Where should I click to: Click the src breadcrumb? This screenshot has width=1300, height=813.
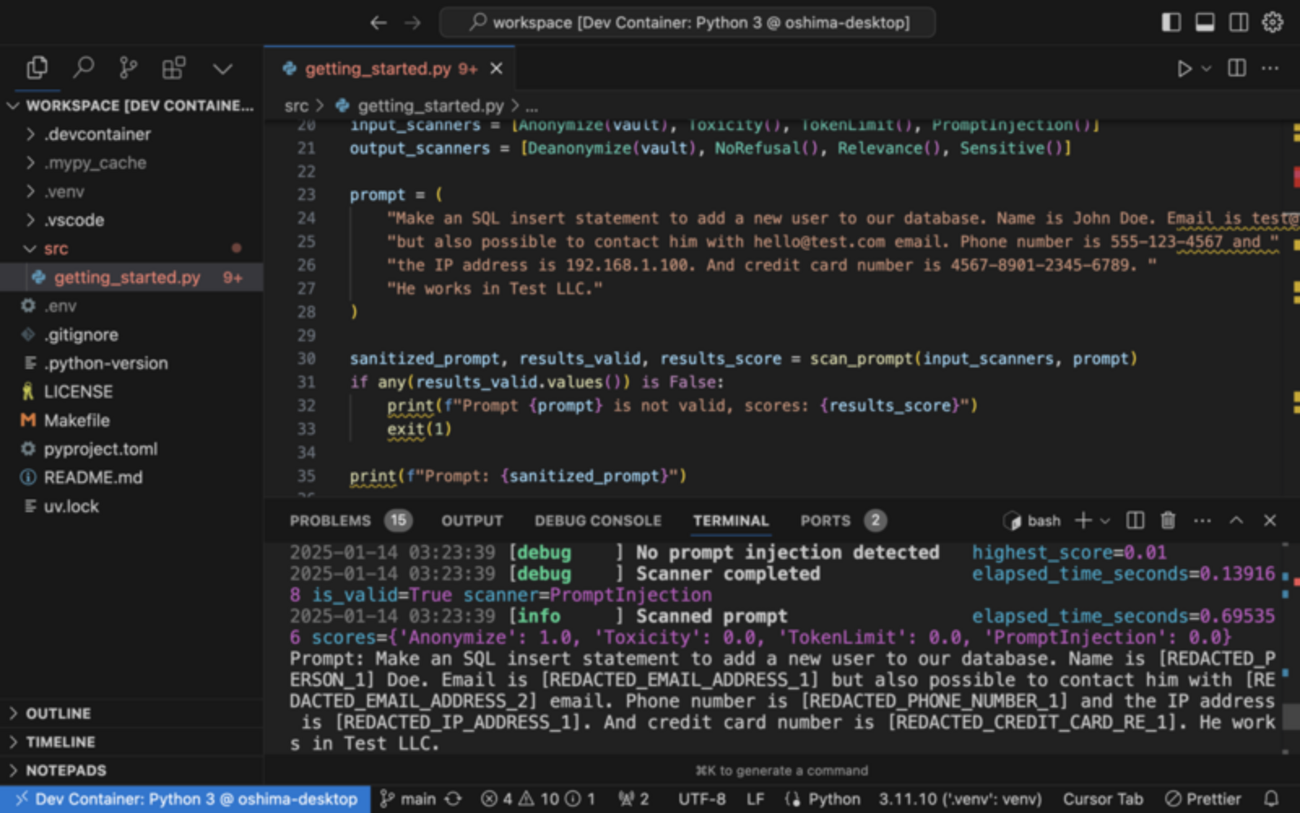296,105
